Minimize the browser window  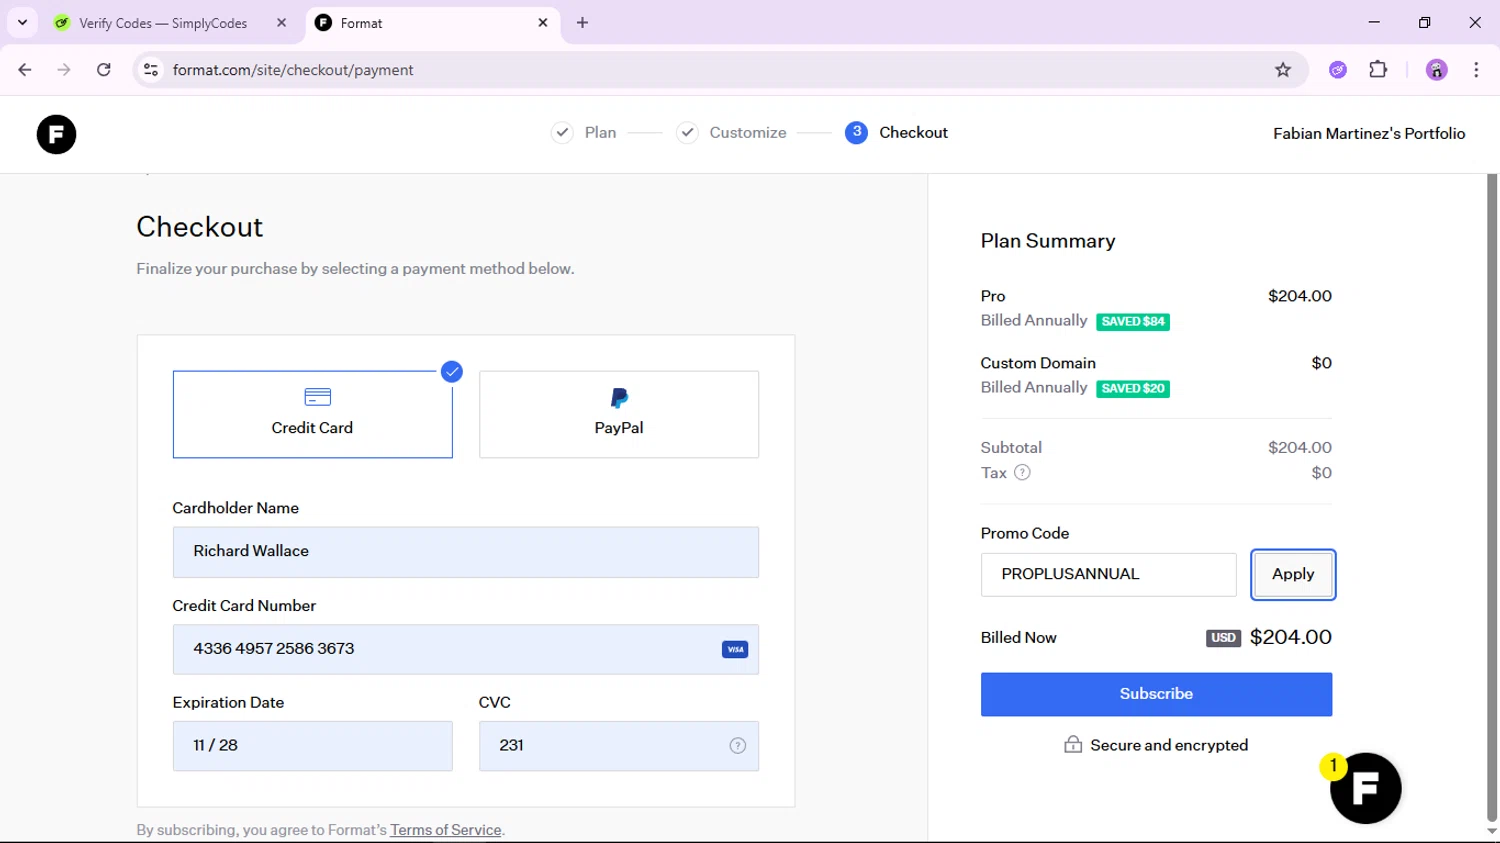[1374, 22]
